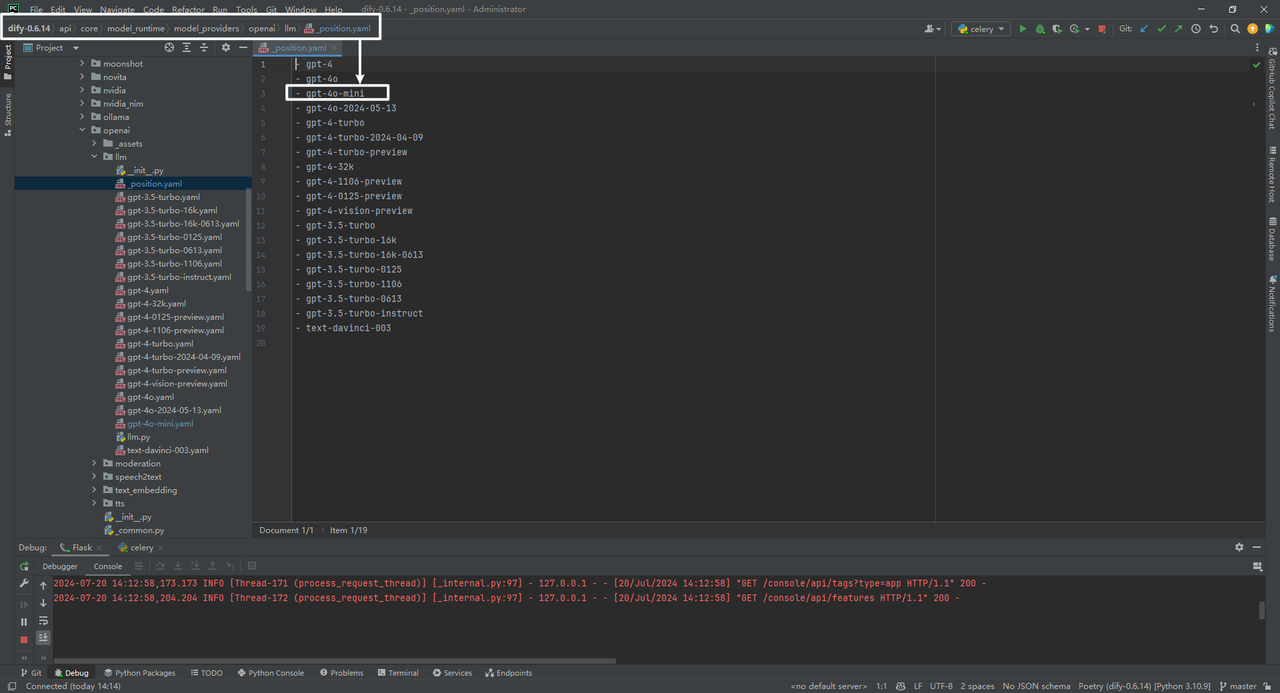Image resolution: width=1280 pixels, height=693 pixels.
Task: Open gpt-4o-mini.yaml in project tree
Action: (159, 424)
